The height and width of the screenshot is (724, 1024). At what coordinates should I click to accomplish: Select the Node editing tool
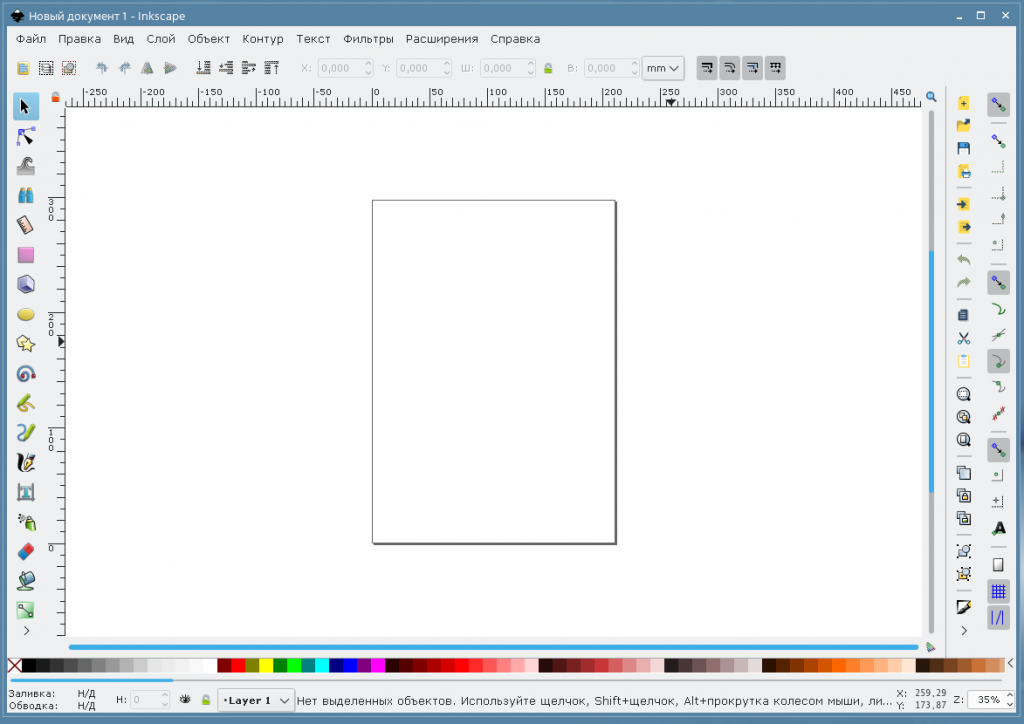[x=25, y=136]
